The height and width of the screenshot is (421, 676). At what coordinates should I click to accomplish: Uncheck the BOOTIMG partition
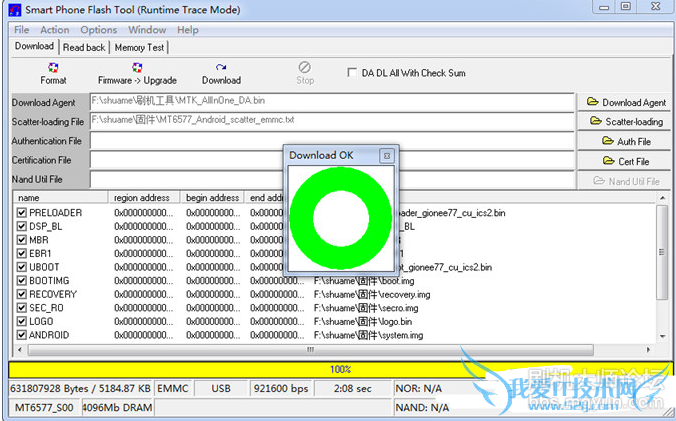(x=21, y=281)
